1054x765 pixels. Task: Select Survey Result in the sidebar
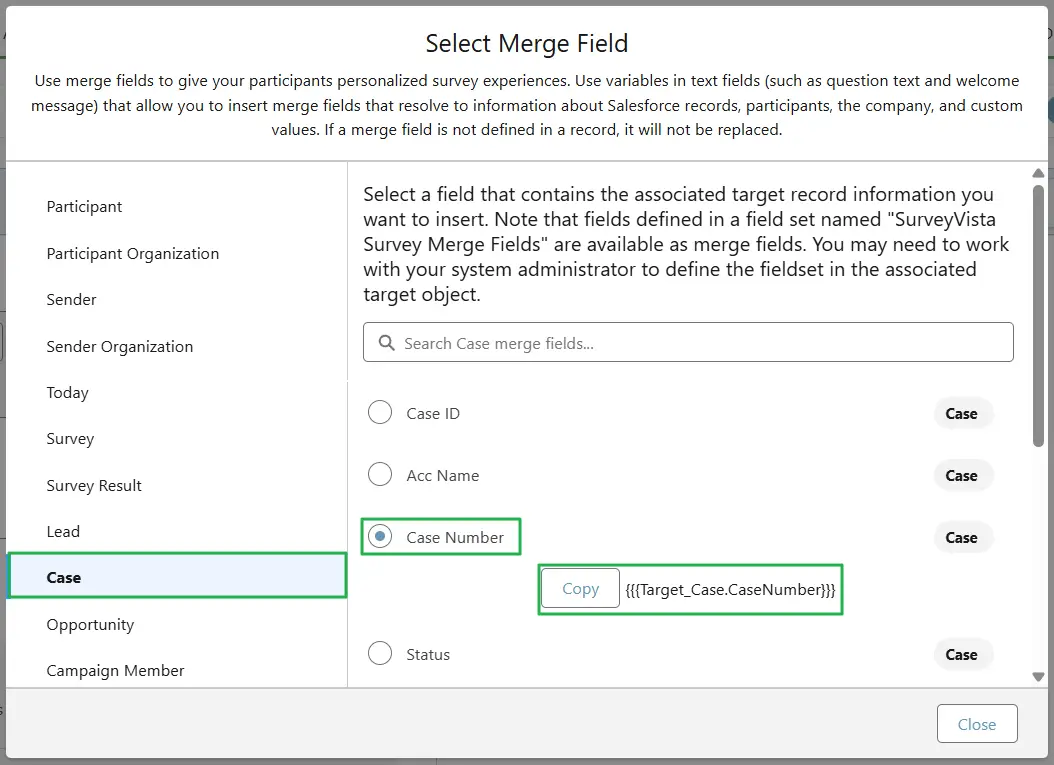[94, 485]
